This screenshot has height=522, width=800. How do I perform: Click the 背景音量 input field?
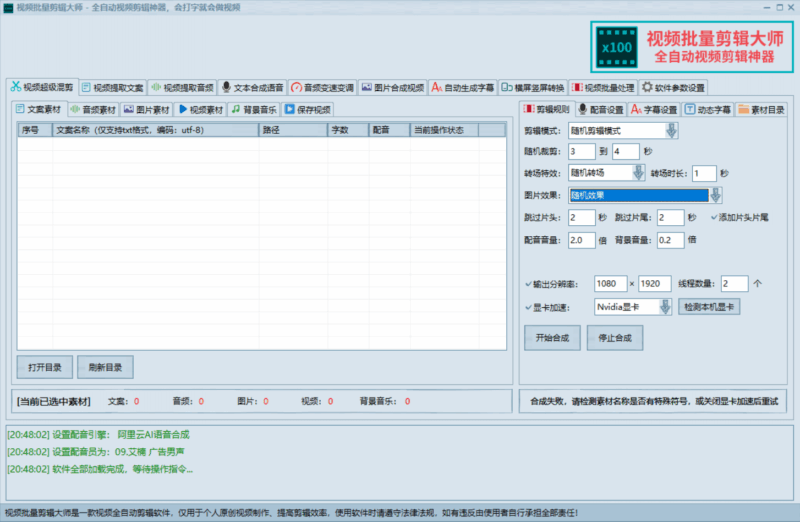tap(670, 240)
